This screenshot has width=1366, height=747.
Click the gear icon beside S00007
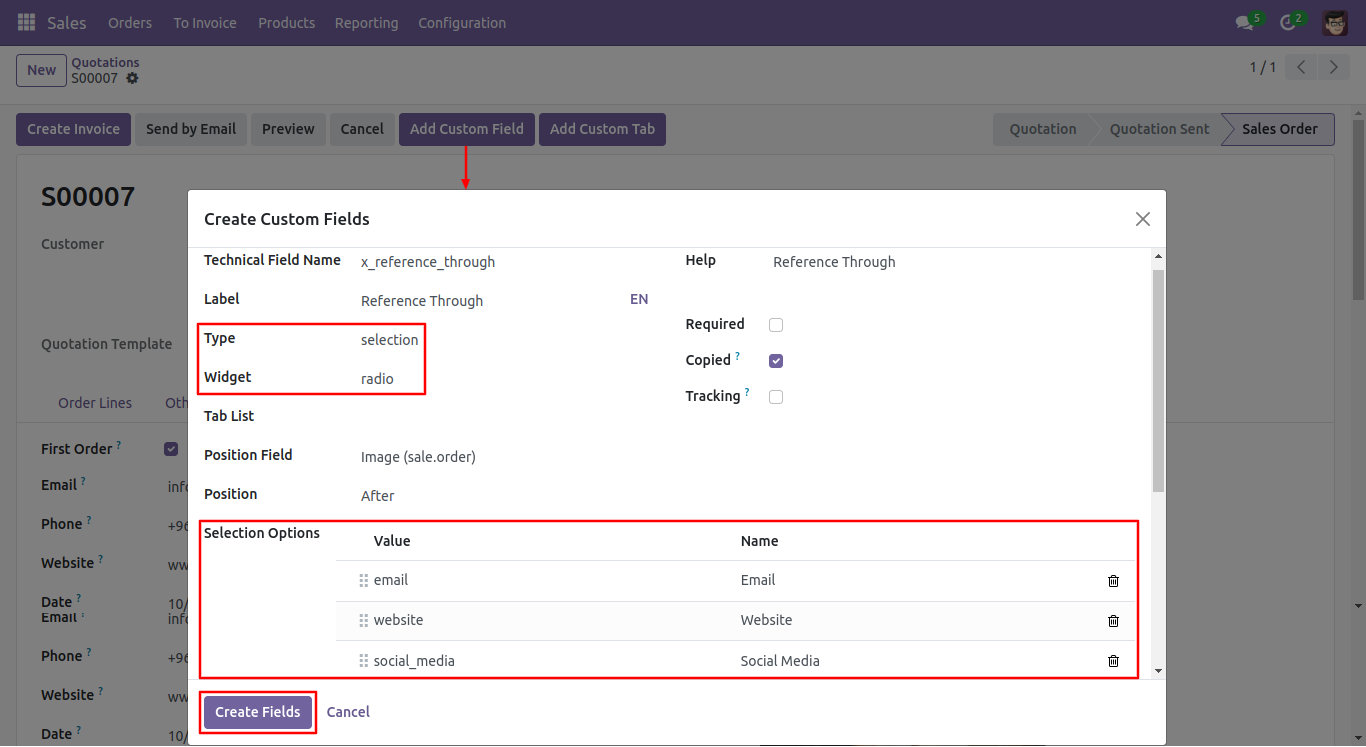(x=132, y=78)
